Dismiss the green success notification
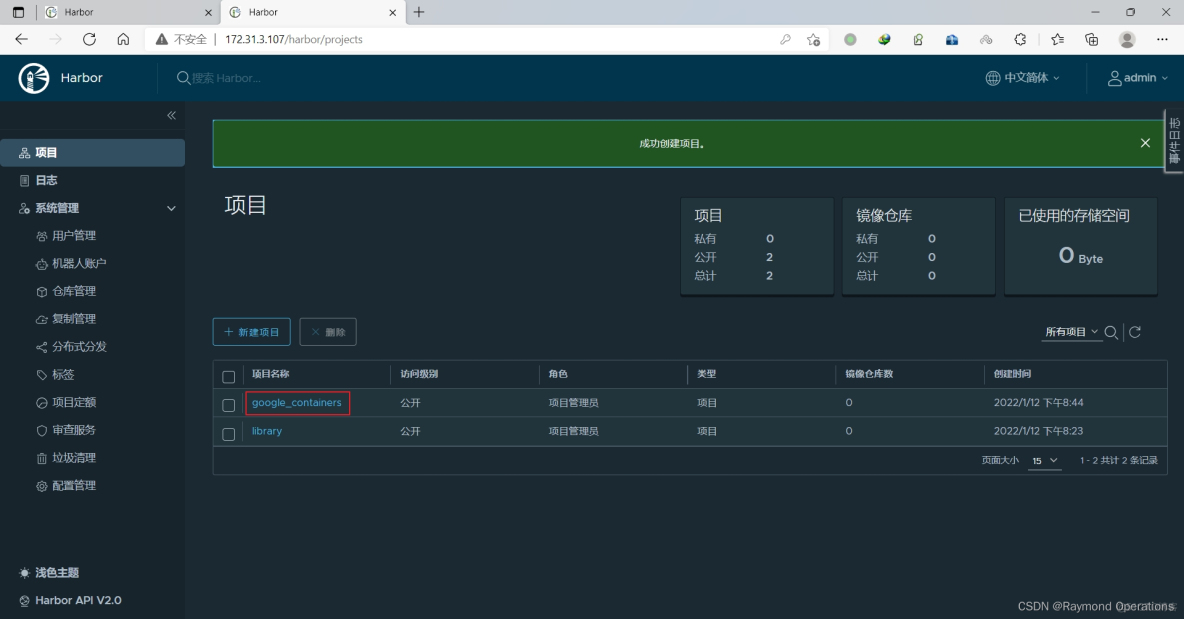 (1145, 143)
